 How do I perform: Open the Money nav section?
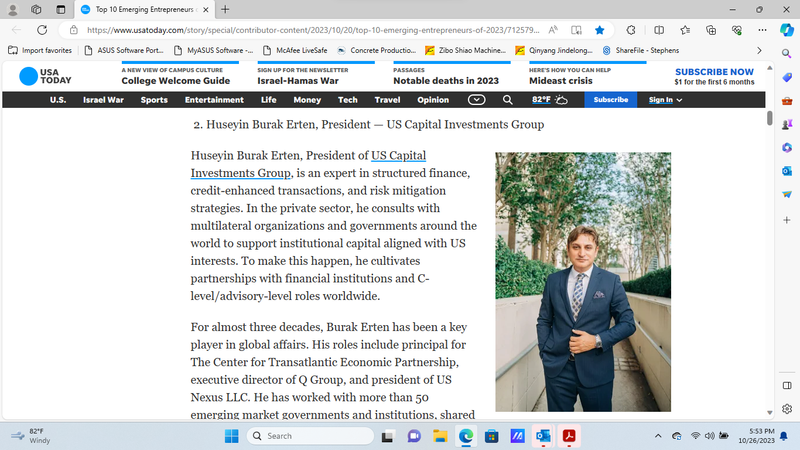point(307,100)
